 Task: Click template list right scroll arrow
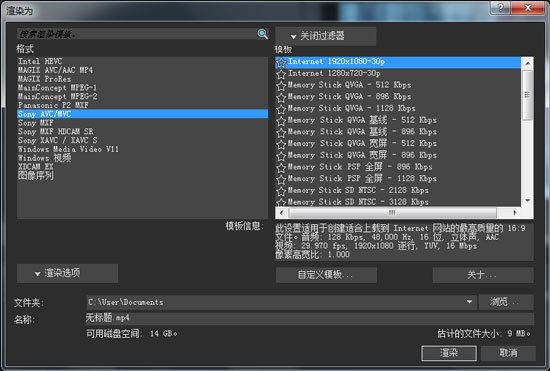click(515, 213)
